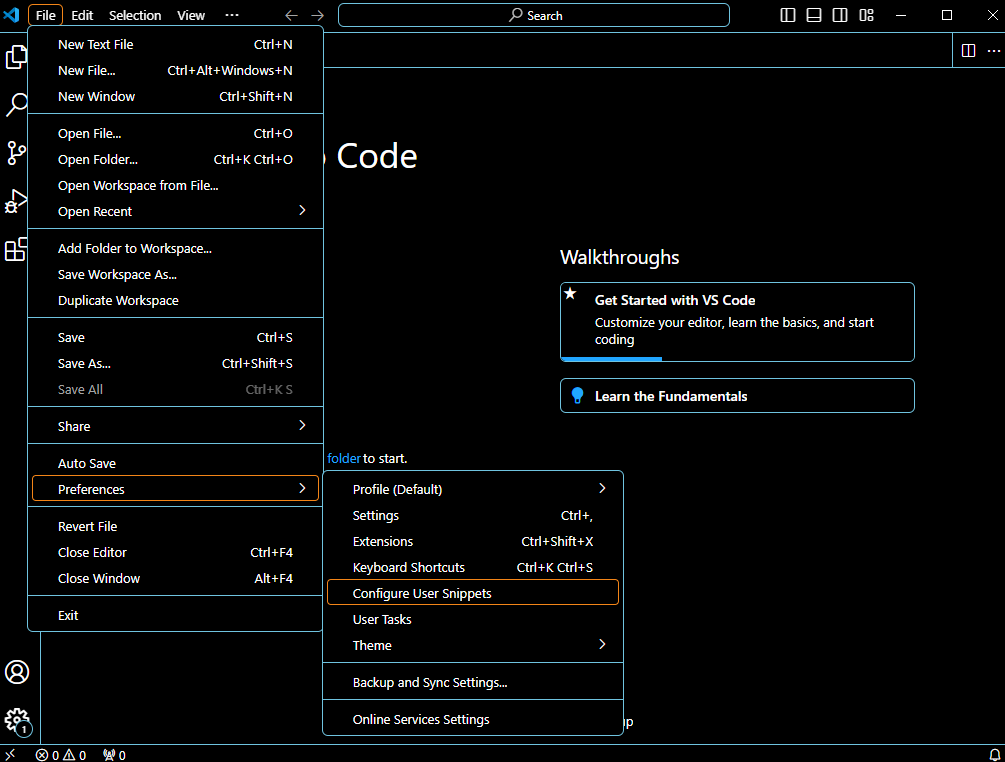Select Duplicate Workspace

175,300
